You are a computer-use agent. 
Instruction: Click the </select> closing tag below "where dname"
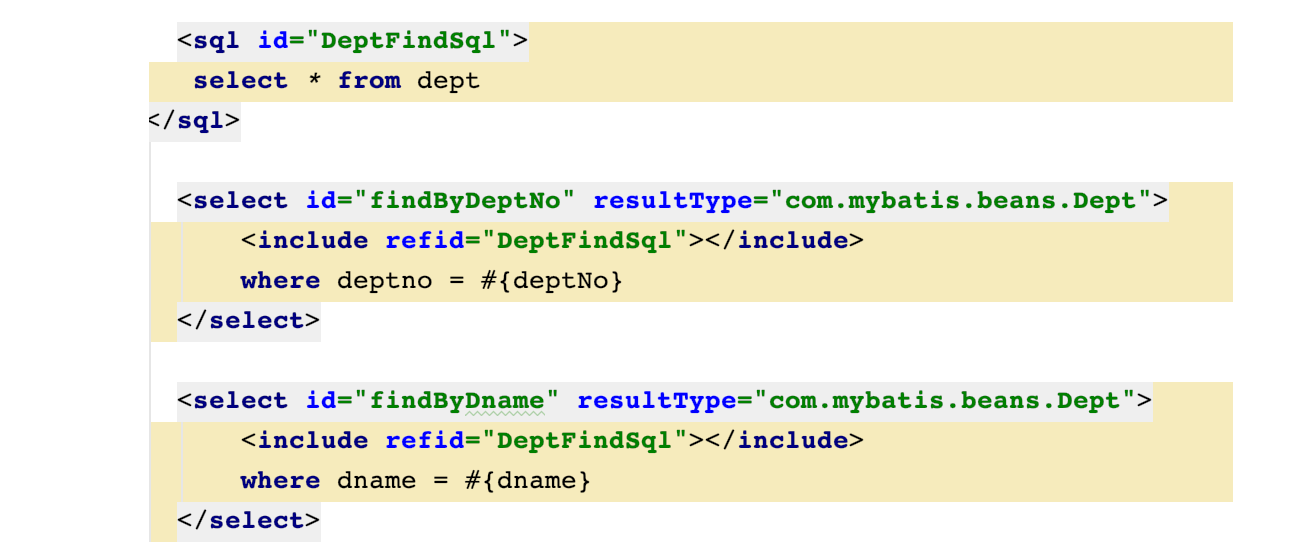click(249, 521)
